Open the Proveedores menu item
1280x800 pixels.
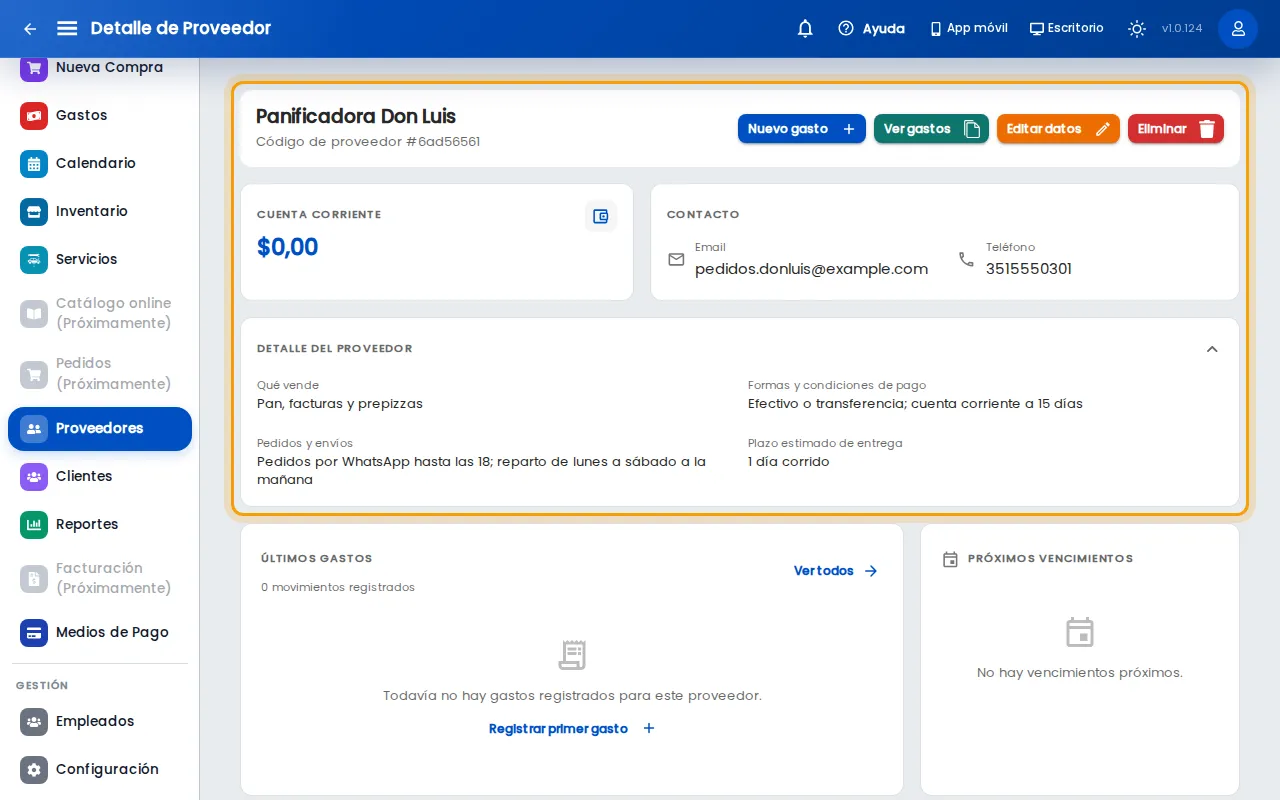100,429
